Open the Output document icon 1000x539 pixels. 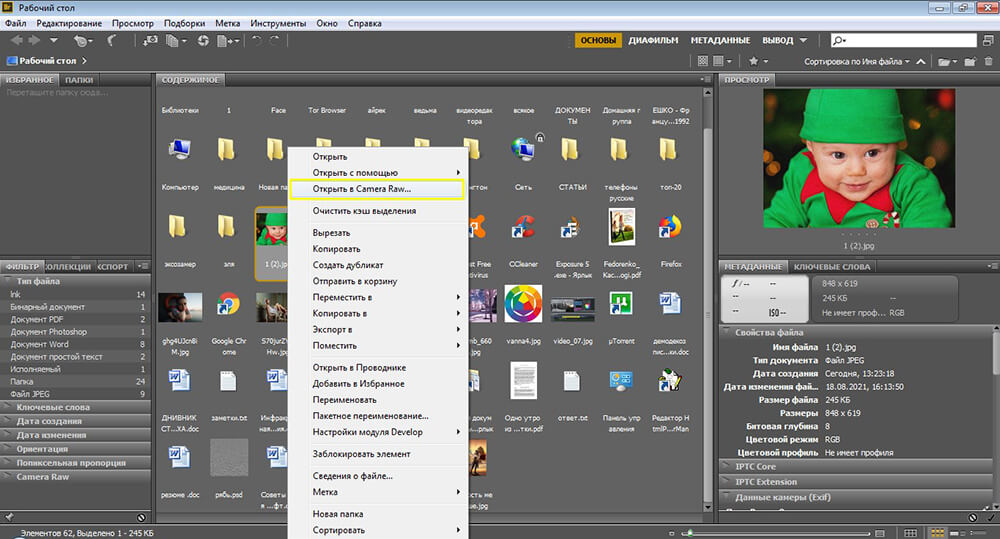tap(228, 41)
